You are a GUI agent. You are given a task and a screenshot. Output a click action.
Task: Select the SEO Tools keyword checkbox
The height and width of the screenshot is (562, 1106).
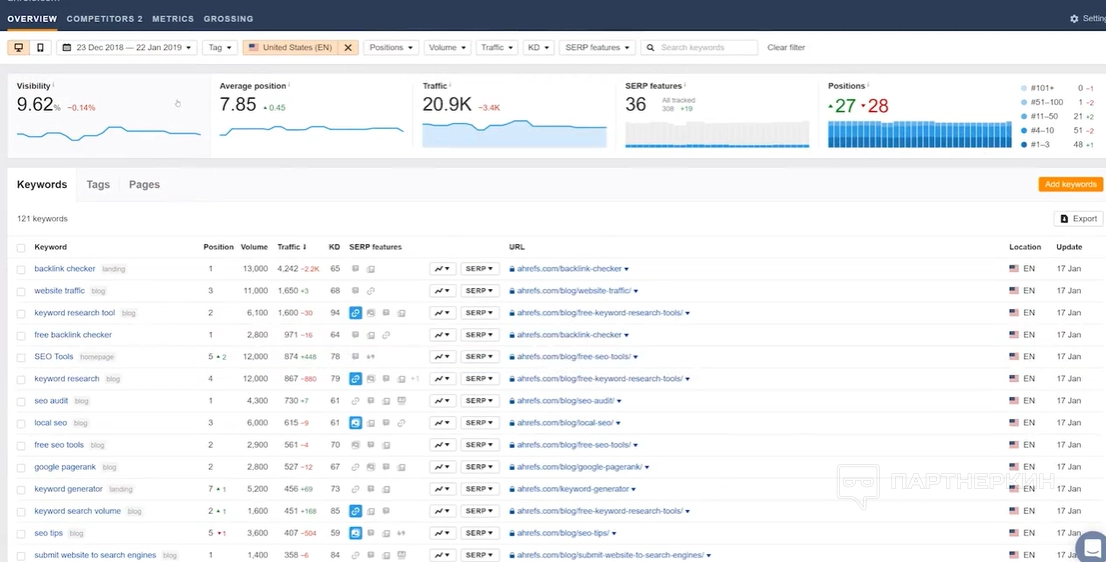coord(21,357)
